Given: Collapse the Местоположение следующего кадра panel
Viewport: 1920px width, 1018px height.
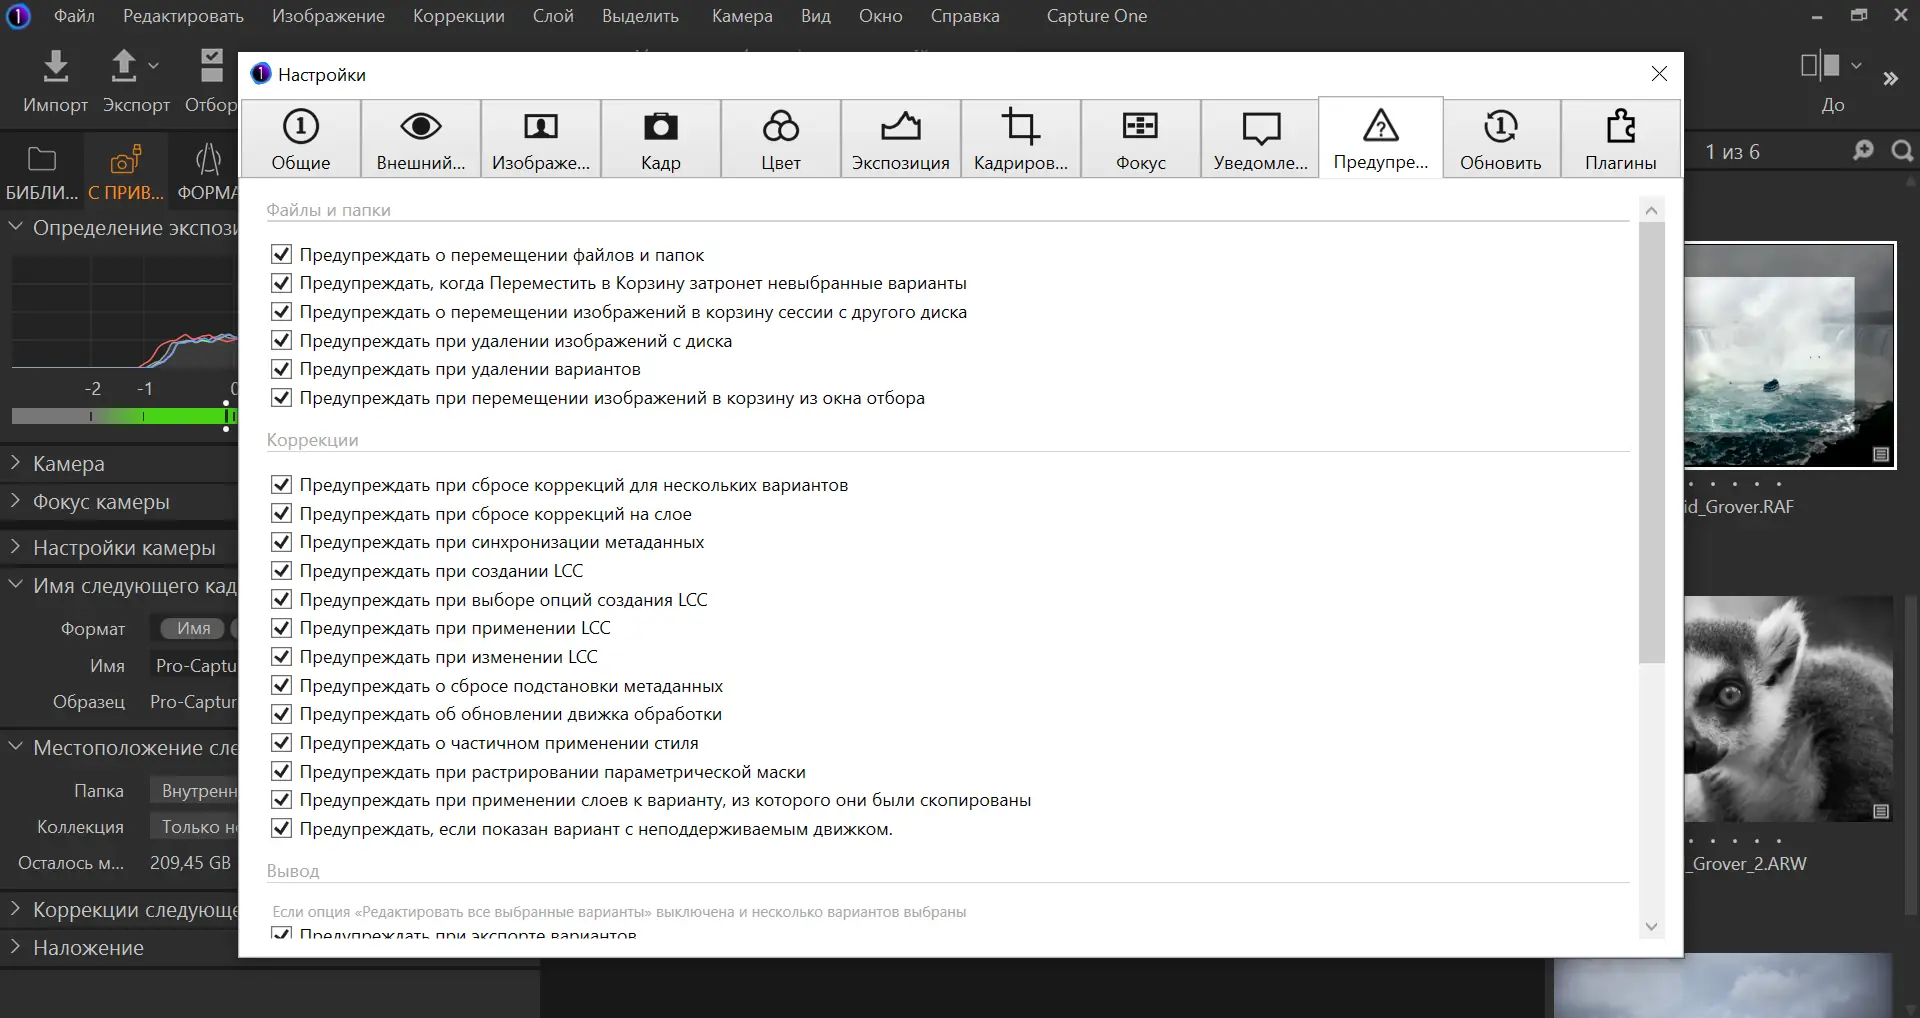Looking at the screenshot, I should [x=16, y=747].
